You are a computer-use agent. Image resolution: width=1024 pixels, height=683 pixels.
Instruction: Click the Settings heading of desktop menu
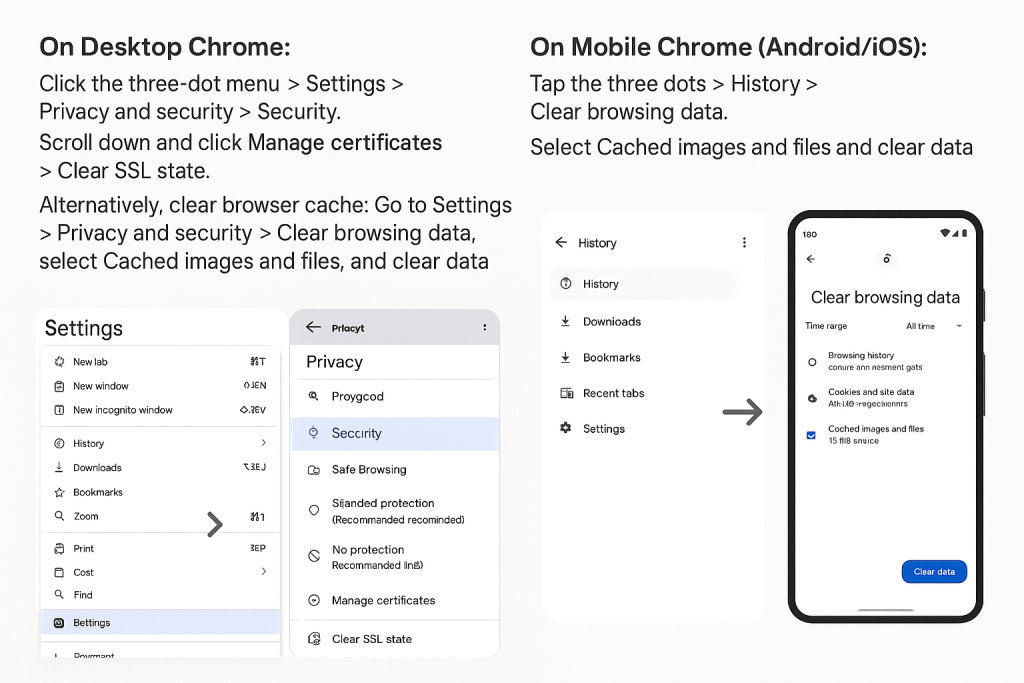tap(84, 328)
